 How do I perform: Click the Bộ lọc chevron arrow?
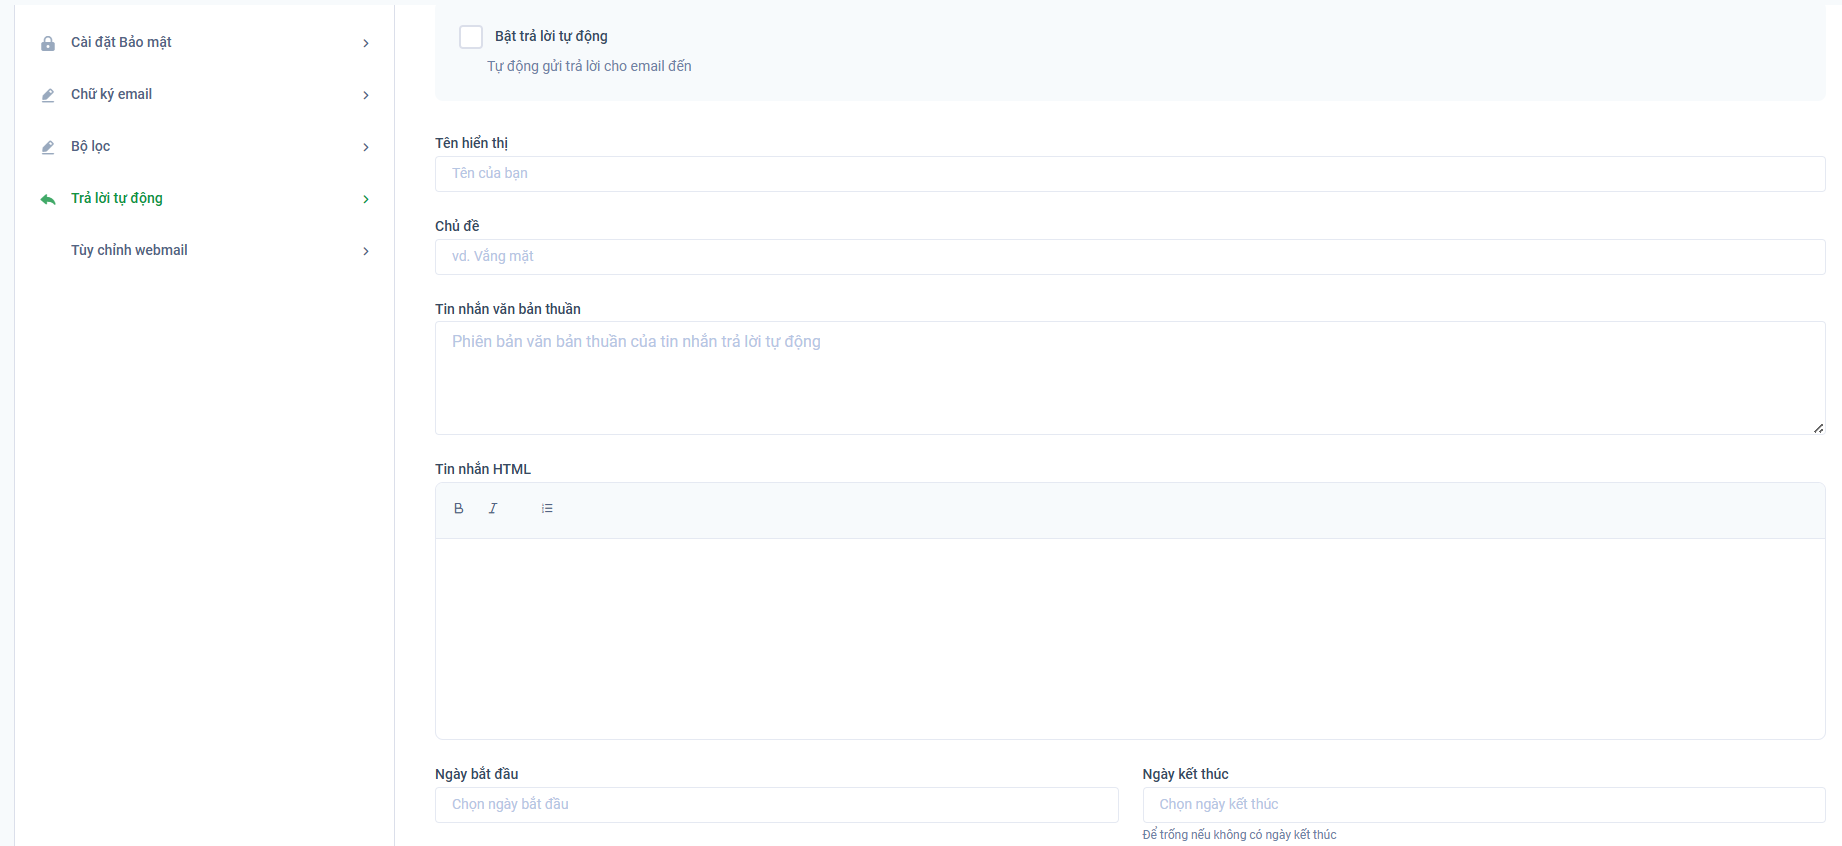click(x=366, y=147)
